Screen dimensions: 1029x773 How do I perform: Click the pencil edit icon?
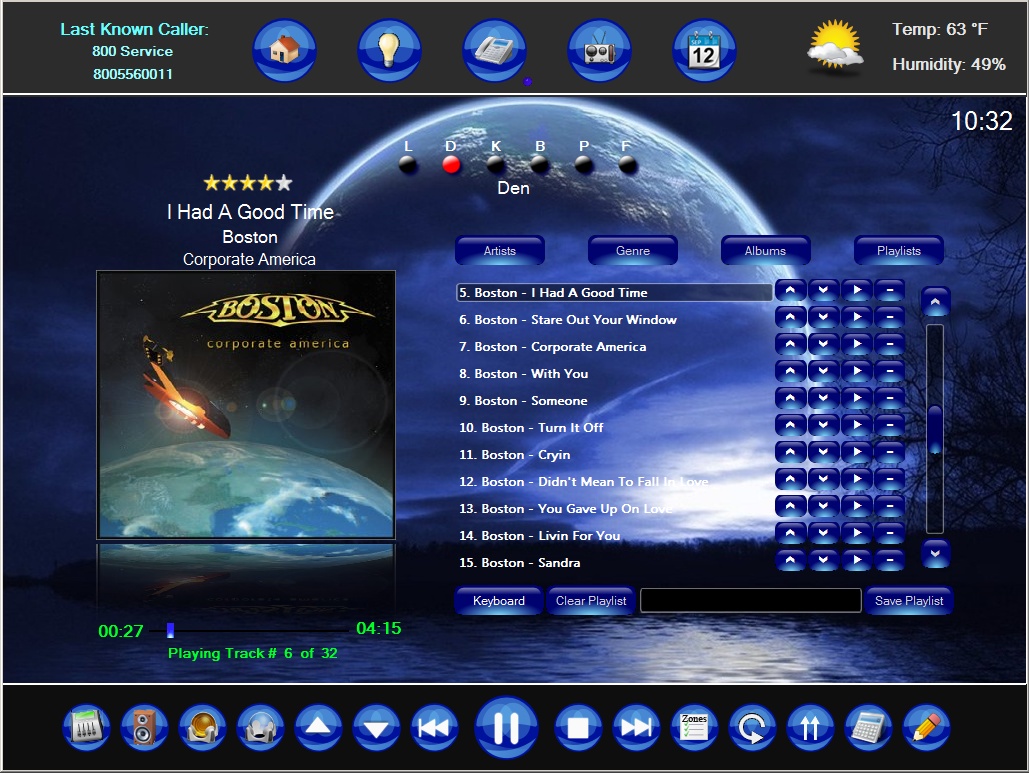[926, 728]
